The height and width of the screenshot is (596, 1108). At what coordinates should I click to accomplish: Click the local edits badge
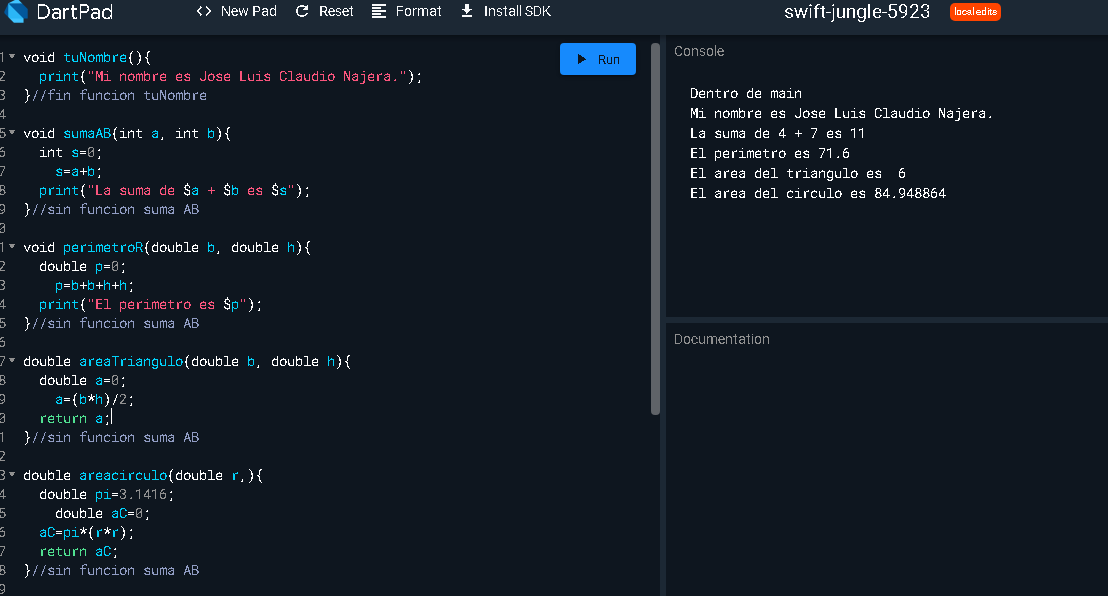(x=975, y=12)
